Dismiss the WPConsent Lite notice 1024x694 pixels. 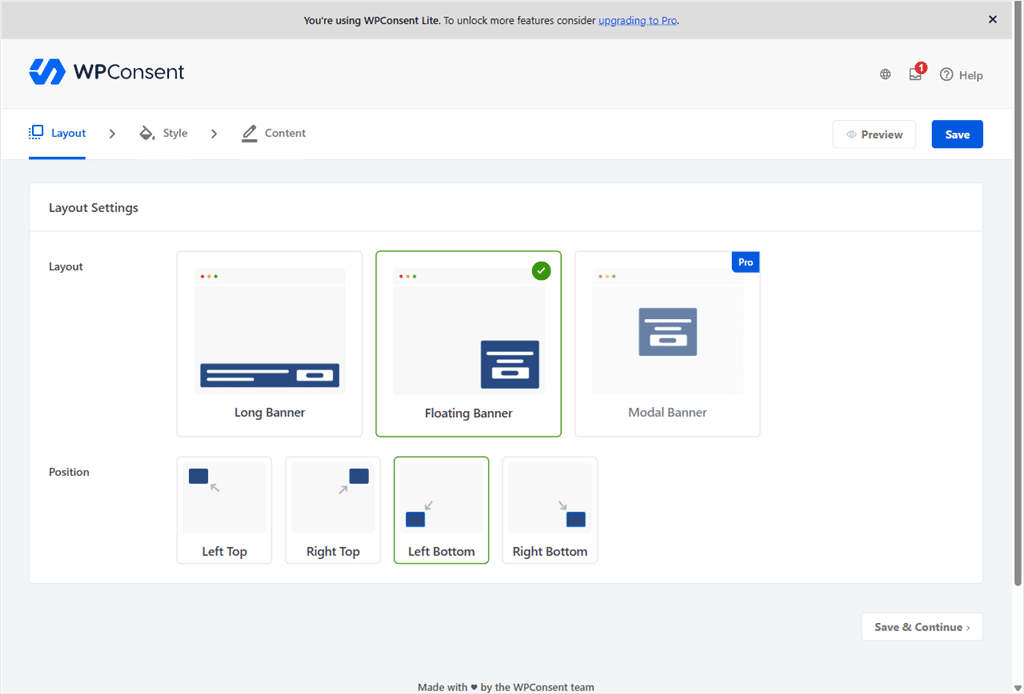point(993,20)
